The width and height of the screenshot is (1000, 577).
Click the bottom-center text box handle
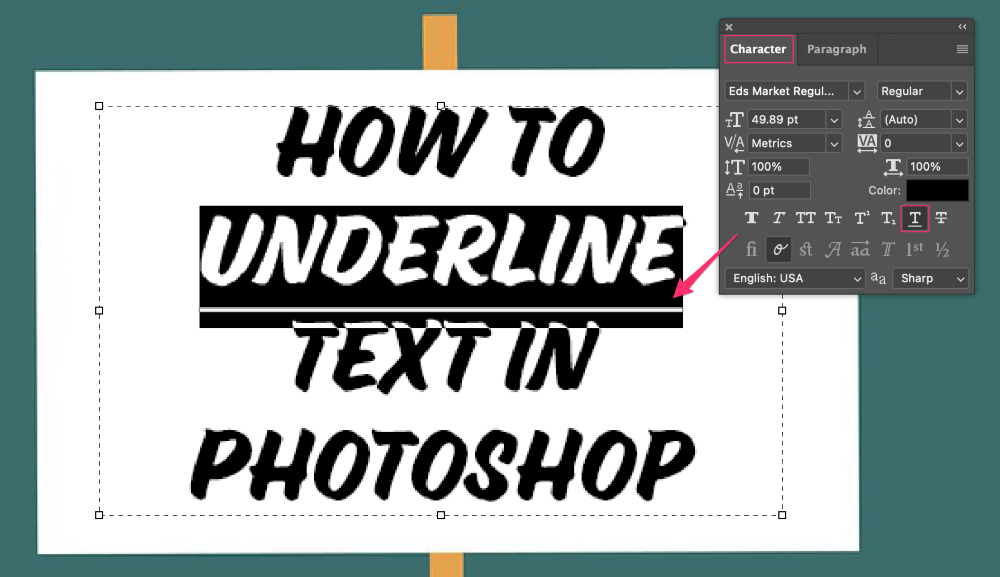(441, 515)
